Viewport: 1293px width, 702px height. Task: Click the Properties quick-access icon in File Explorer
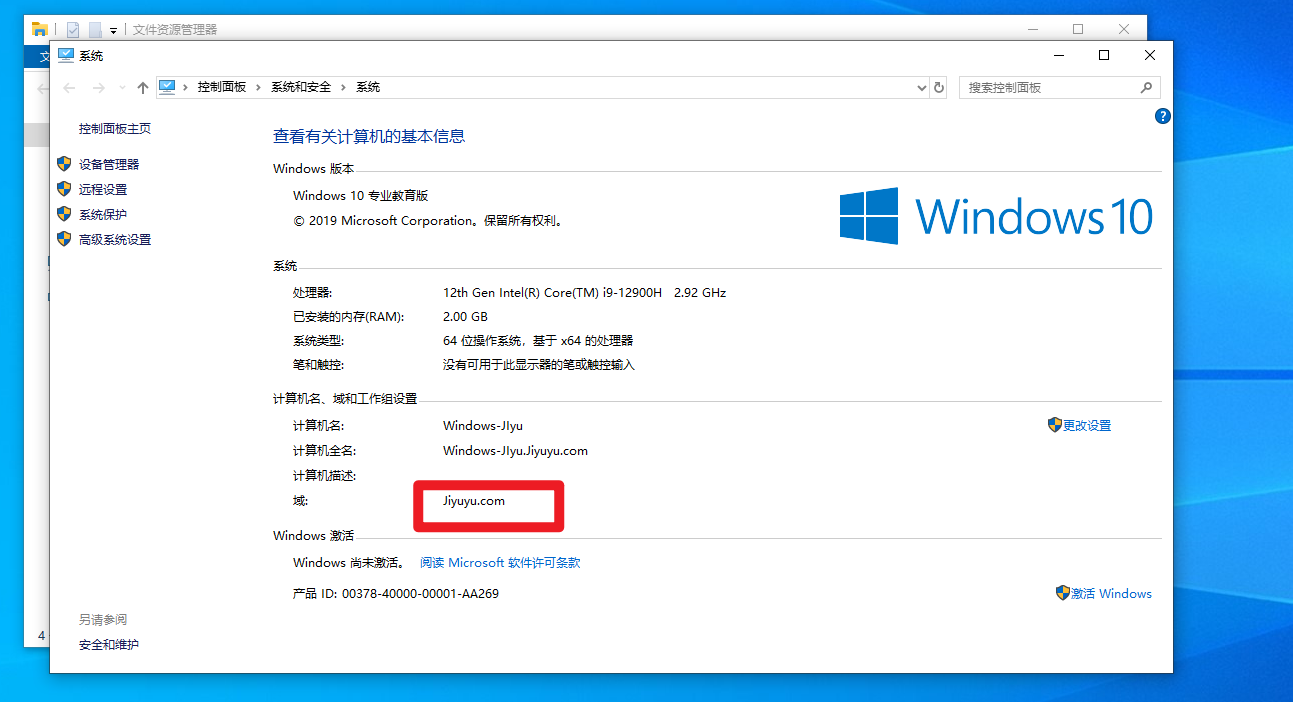coord(73,29)
